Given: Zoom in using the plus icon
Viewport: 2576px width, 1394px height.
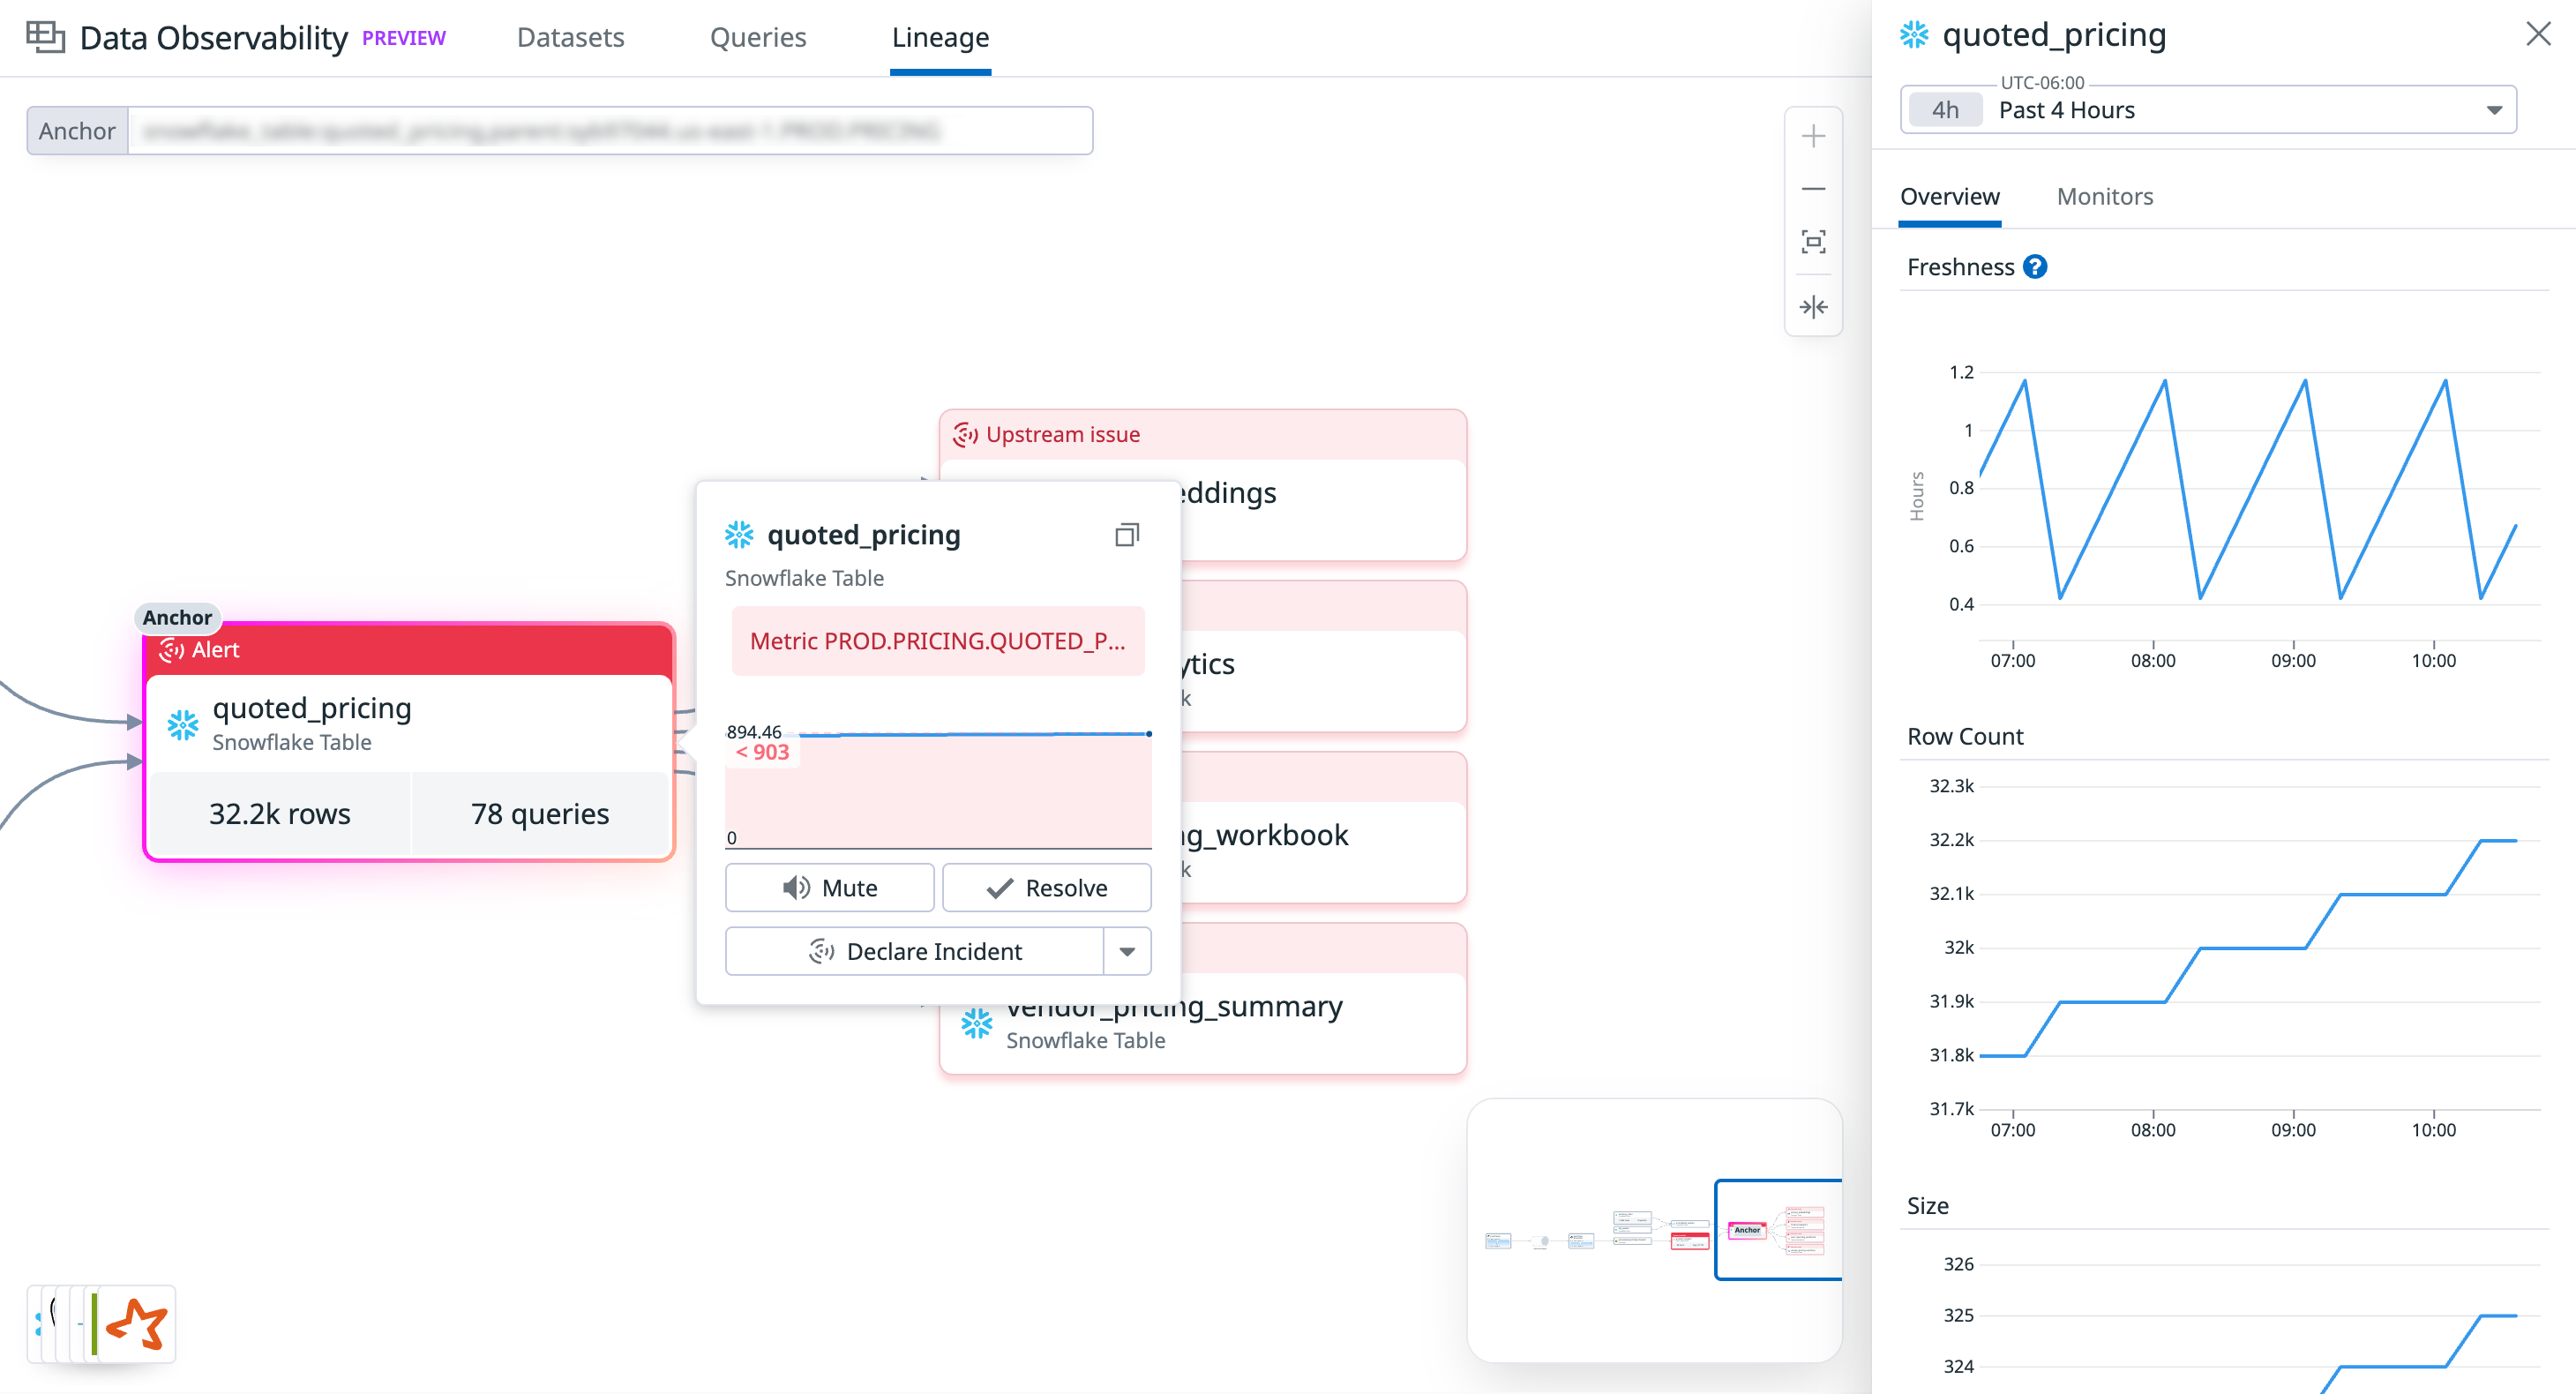Looking at the screenshot, I should tap(1813, 136).
